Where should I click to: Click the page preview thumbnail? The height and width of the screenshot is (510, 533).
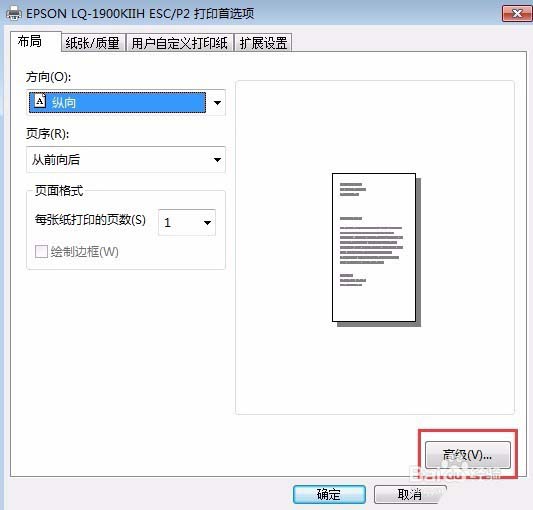pos(376,250)
